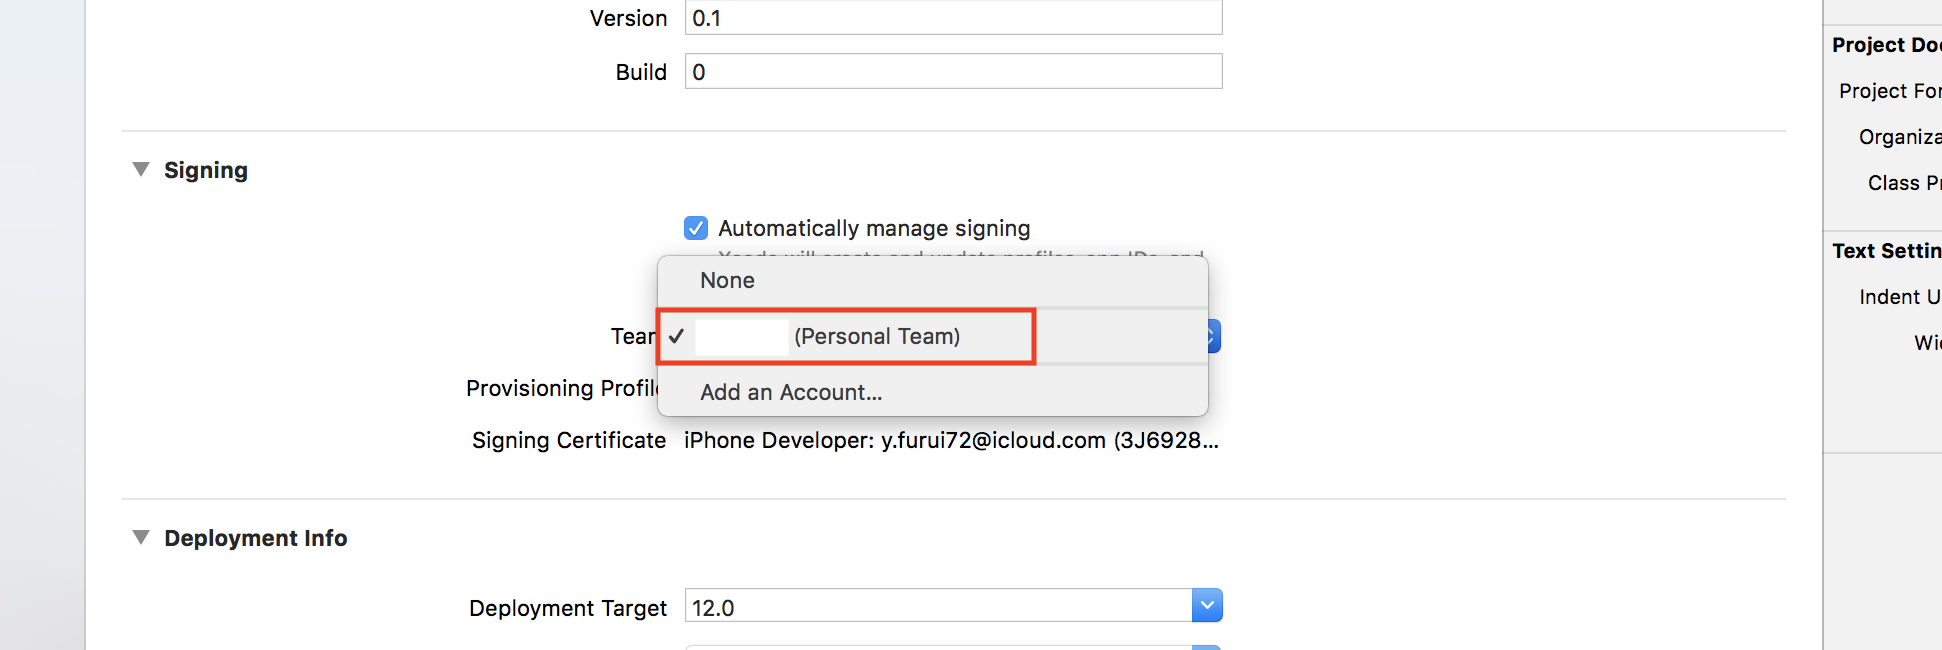The width and height of the screenshot is (1942, 650).
Task: Click the blue Team popup arrow
Action: [x=1213, y=337]
